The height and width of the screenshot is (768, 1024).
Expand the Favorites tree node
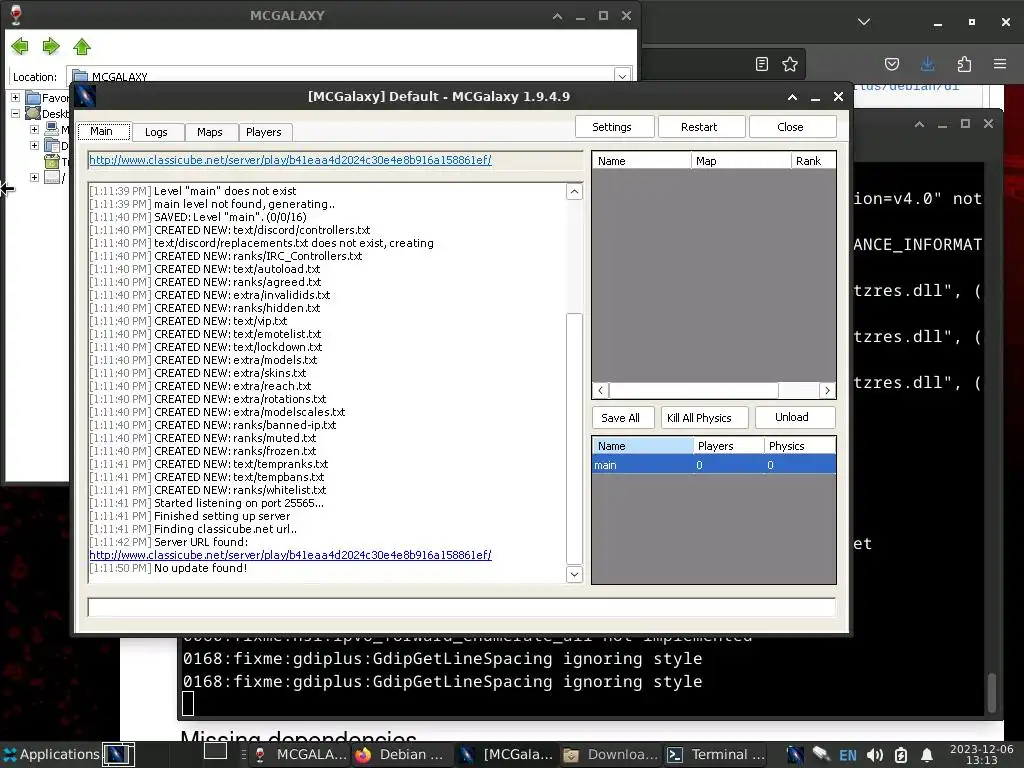tap(15, 97)
